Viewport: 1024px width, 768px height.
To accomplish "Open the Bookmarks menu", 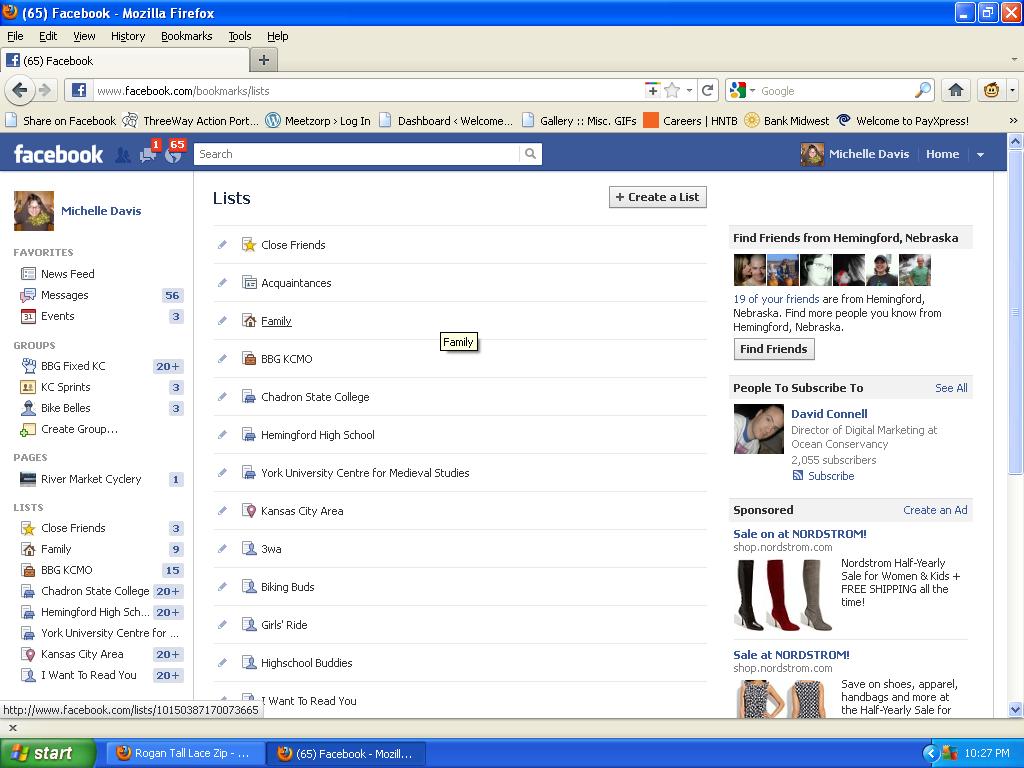I will point(187,36).
